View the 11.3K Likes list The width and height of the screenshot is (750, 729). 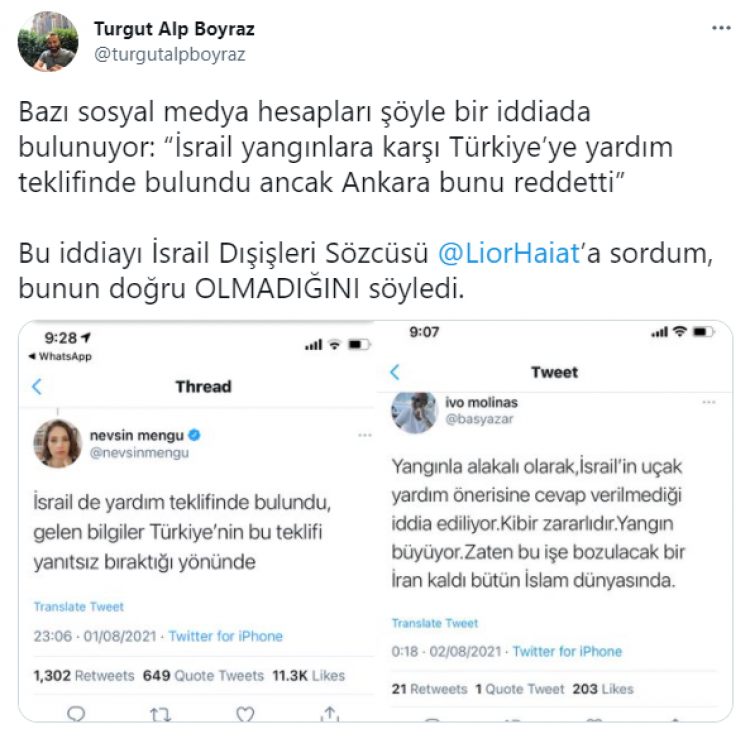coord(309,675)
